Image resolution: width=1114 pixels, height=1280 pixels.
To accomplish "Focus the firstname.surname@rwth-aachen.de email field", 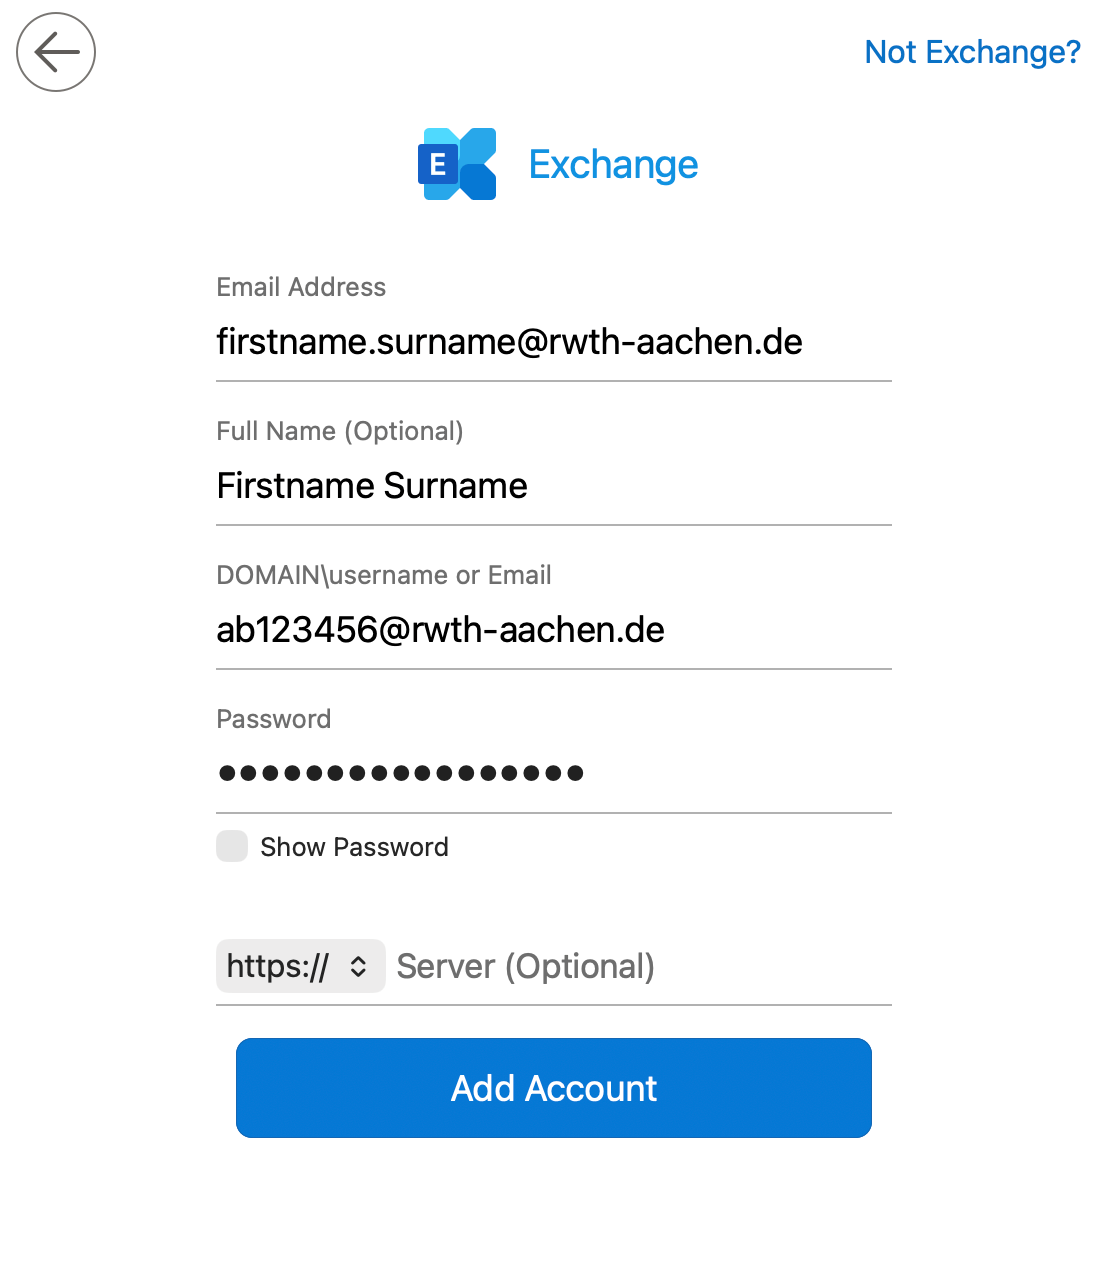I will pos(554,342).
